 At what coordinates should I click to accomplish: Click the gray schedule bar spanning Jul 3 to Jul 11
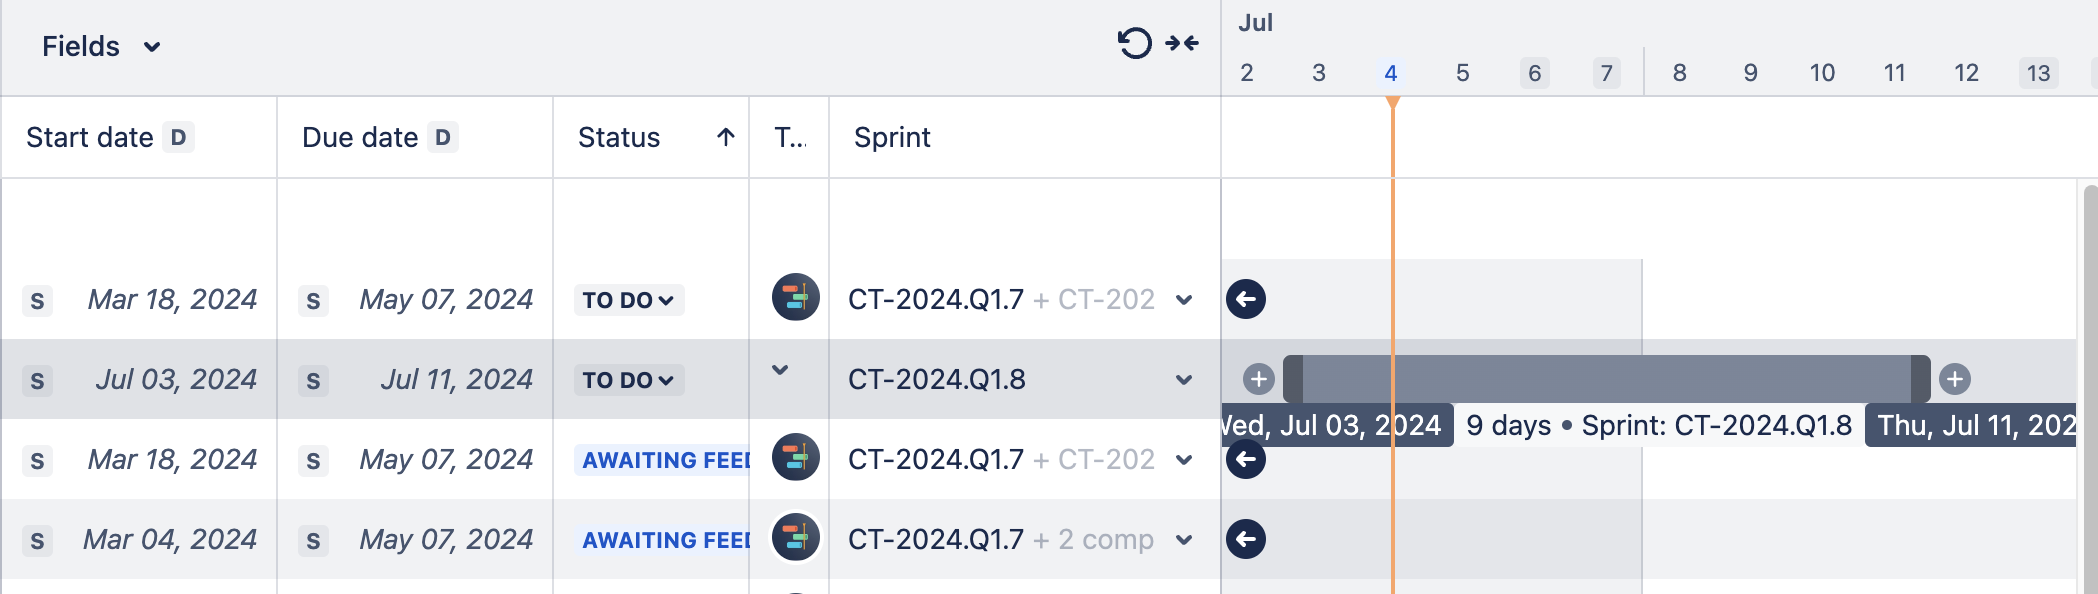click(1600, 379)
